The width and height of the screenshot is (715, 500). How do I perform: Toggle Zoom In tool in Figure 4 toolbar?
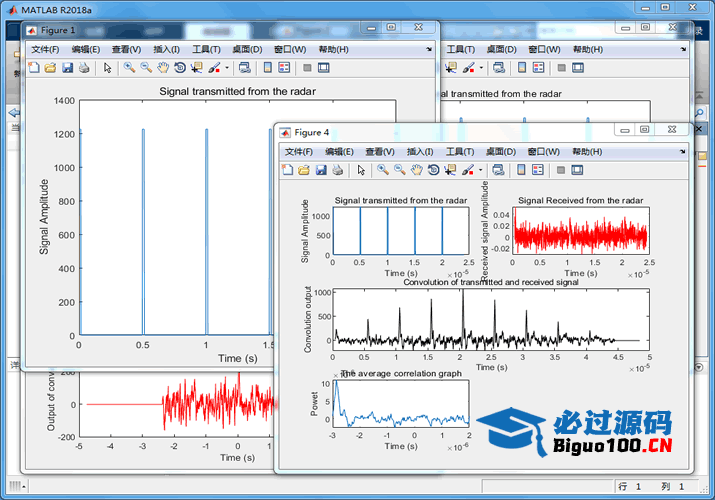(382, 171)
